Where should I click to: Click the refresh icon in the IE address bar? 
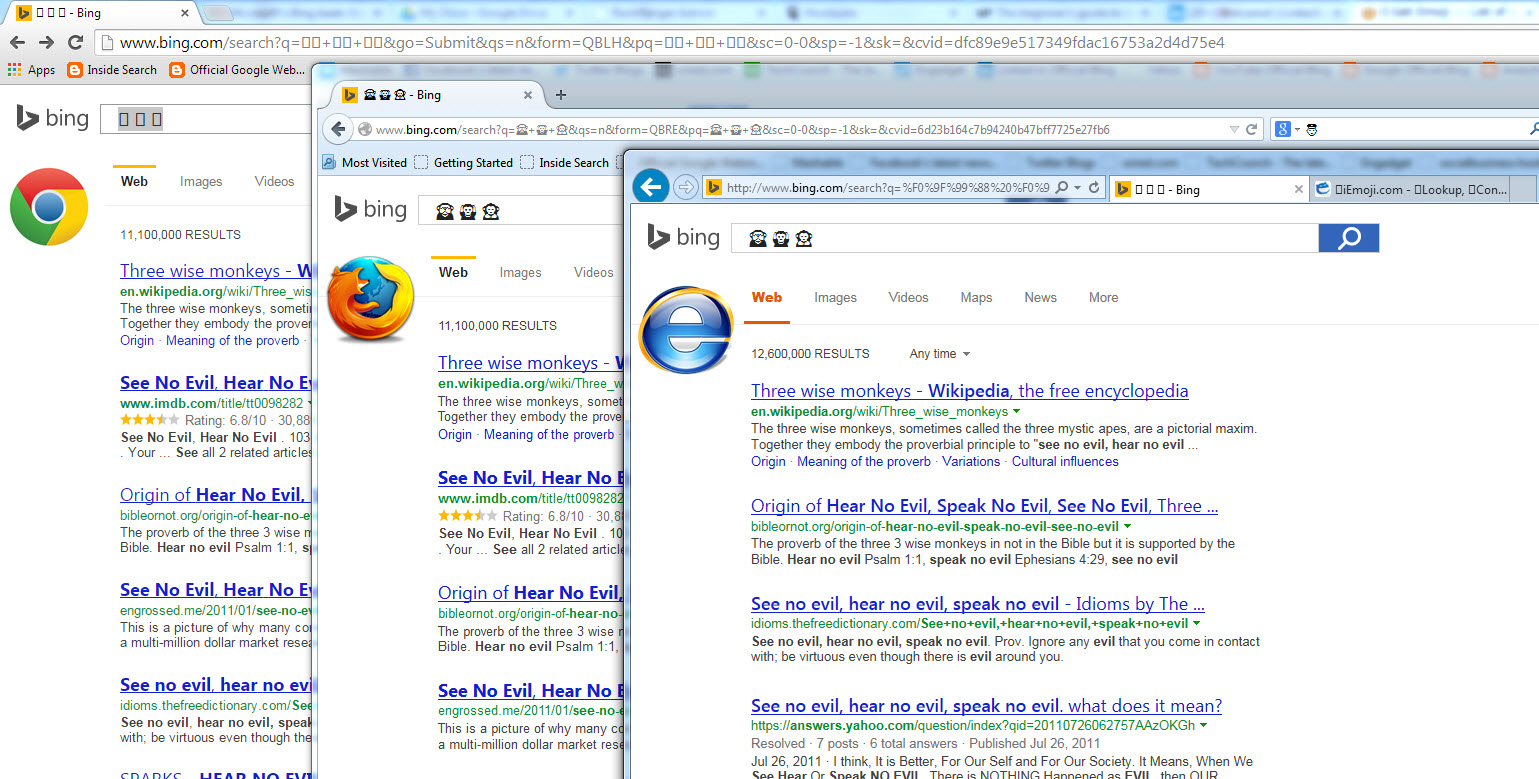pos(1094,188)
